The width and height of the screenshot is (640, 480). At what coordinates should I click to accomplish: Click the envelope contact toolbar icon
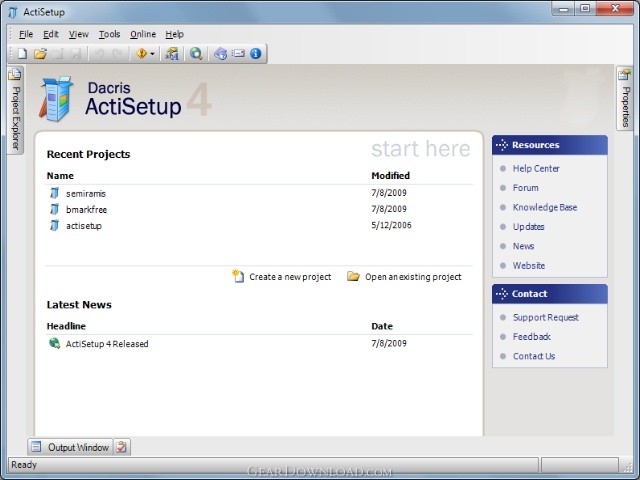[238, 53]
